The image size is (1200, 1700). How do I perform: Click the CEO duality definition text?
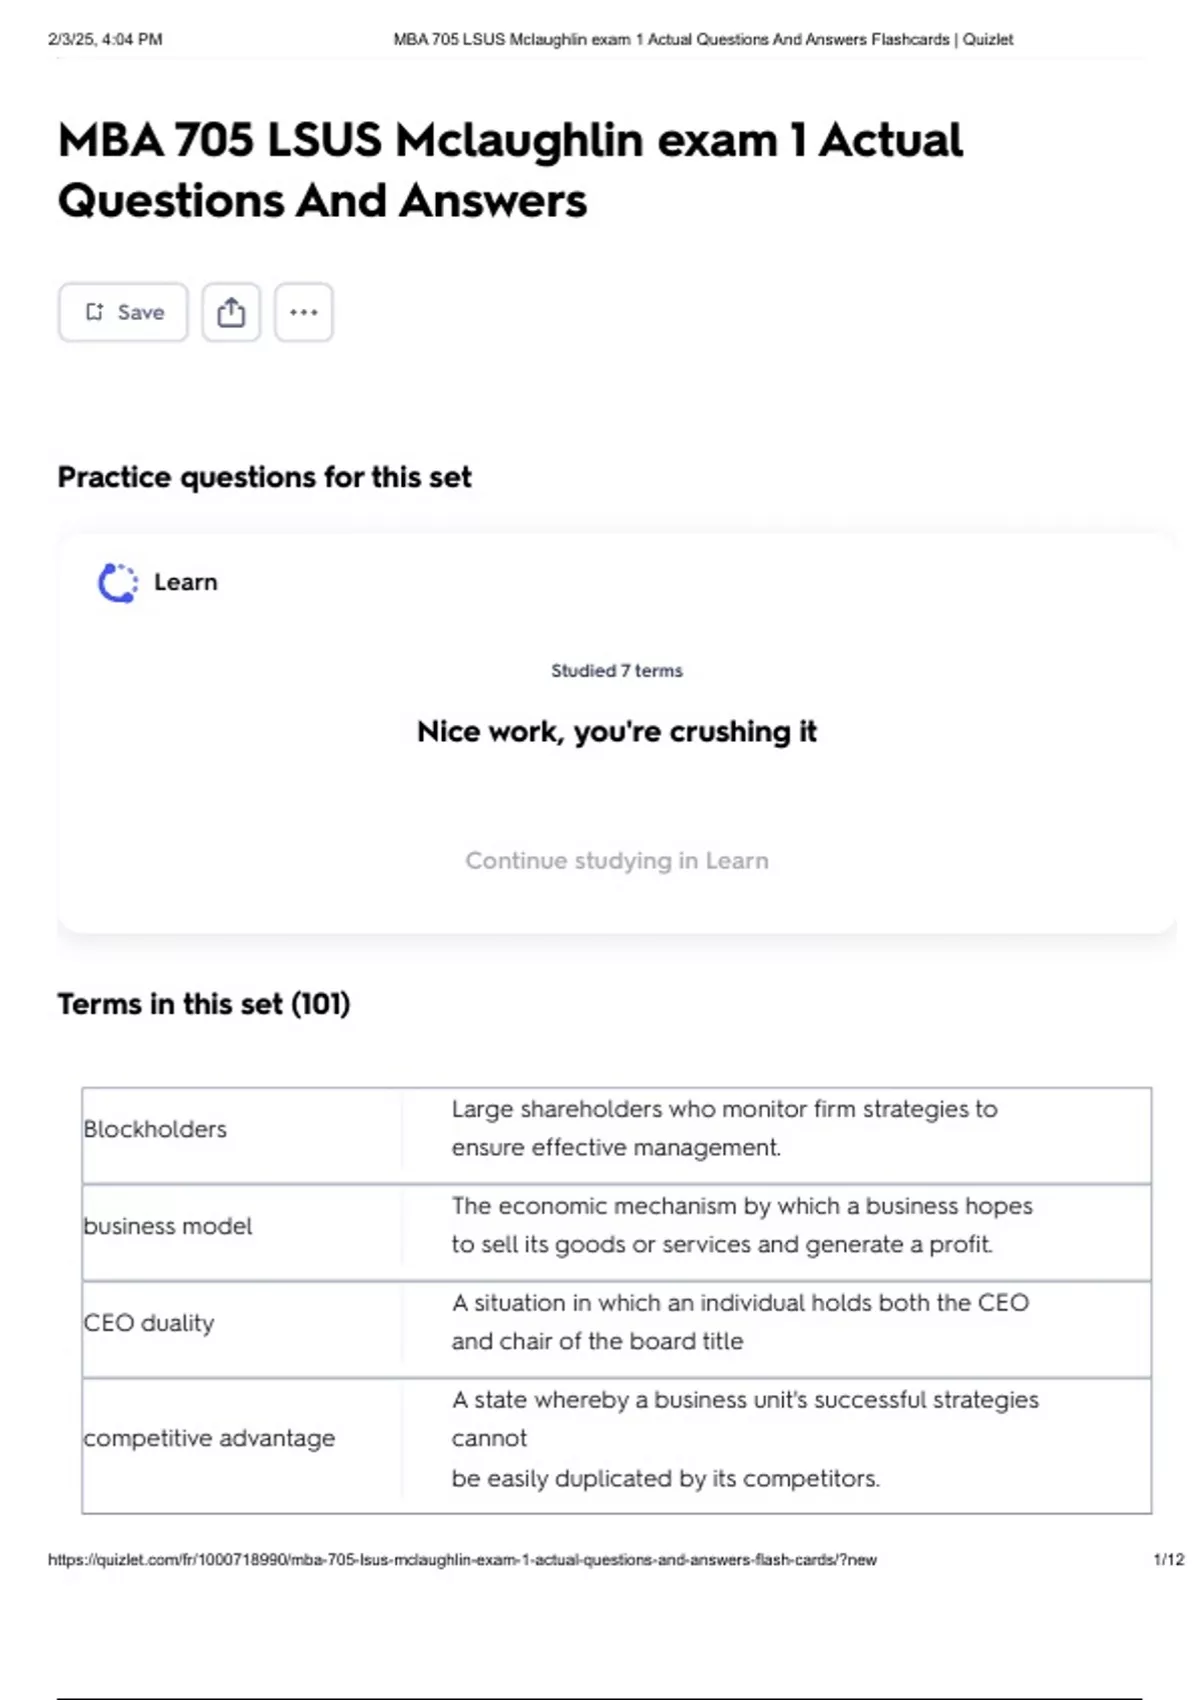pyautogui.click(x=739, y=1322)
